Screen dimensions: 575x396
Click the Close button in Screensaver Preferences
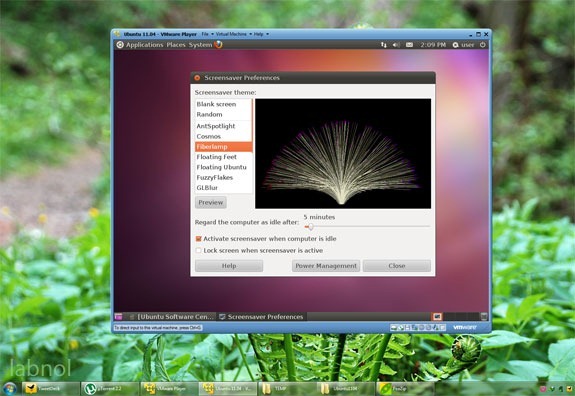(397, 266)
